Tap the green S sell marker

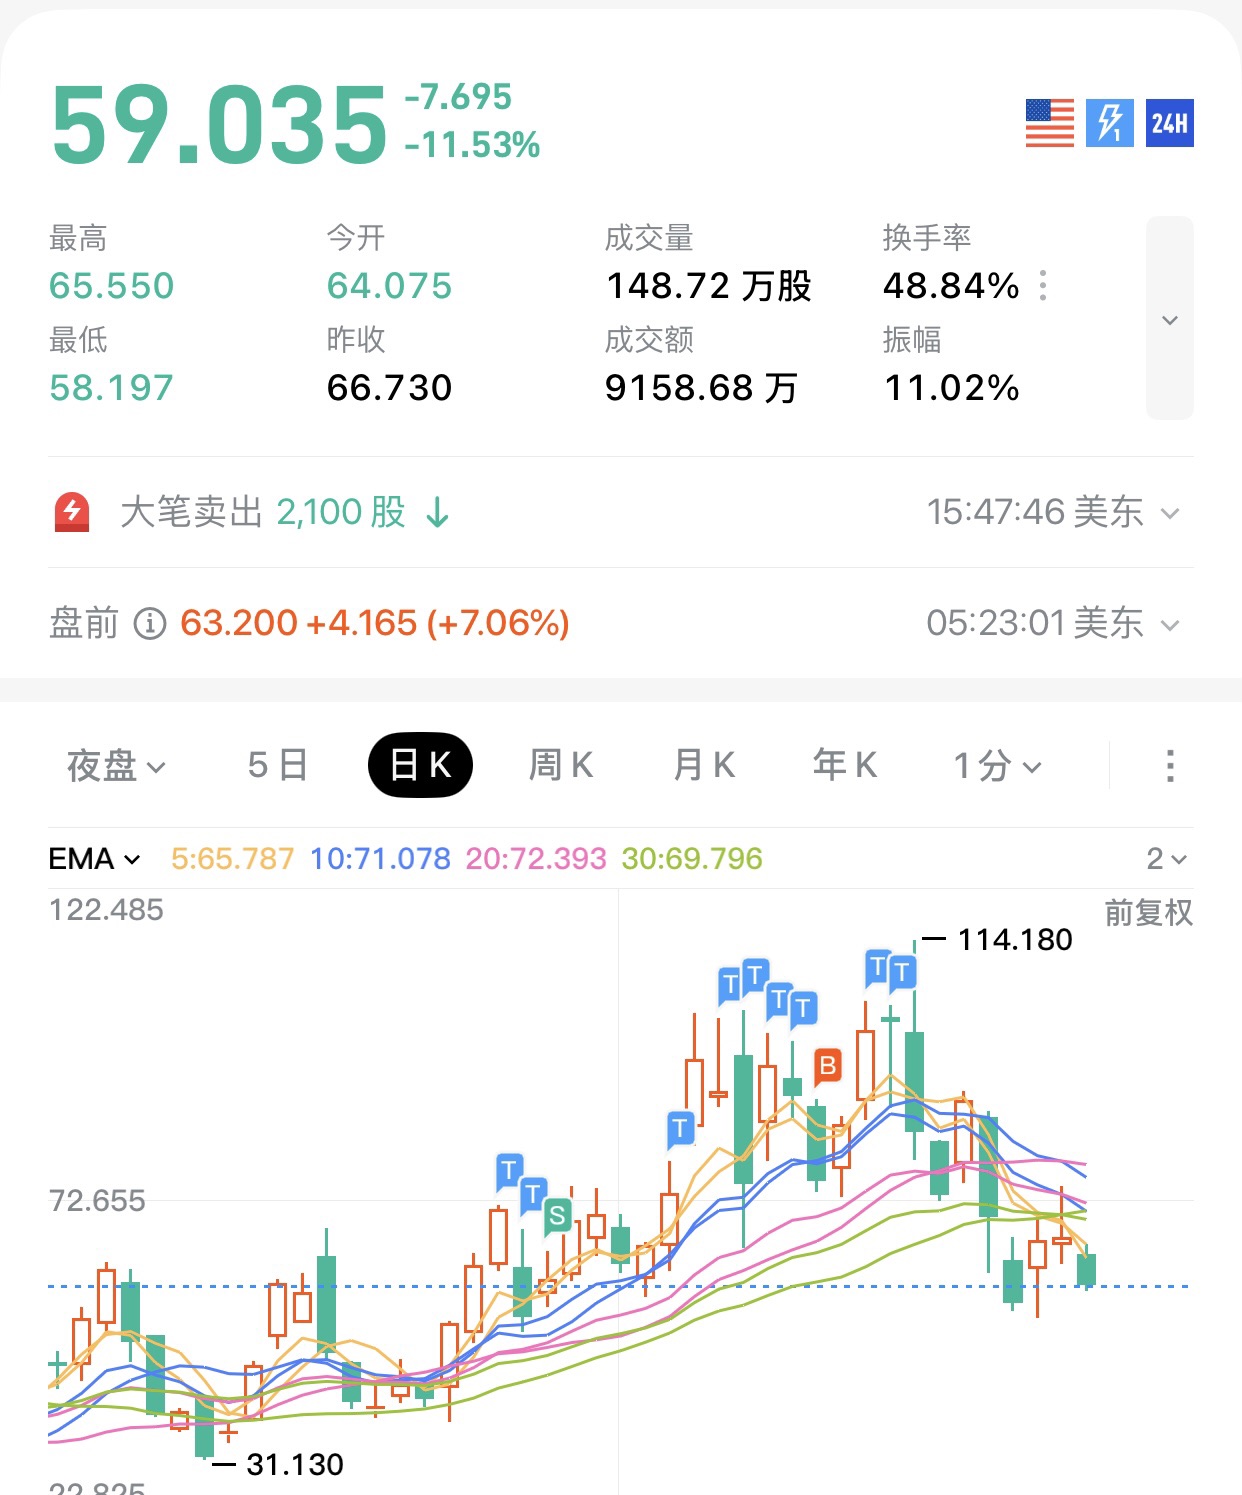[x=557, y=1216]
